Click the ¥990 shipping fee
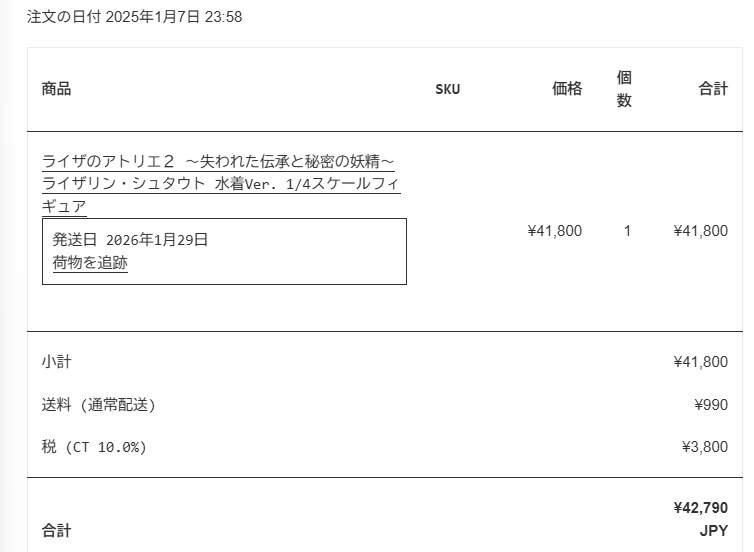754x552 pixels. [711, 404]
